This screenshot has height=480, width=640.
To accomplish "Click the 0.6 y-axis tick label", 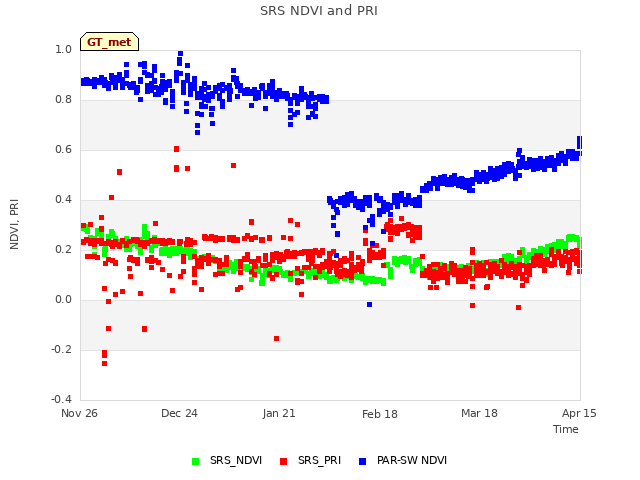I will pyautogui.click(x=63, y=149).
